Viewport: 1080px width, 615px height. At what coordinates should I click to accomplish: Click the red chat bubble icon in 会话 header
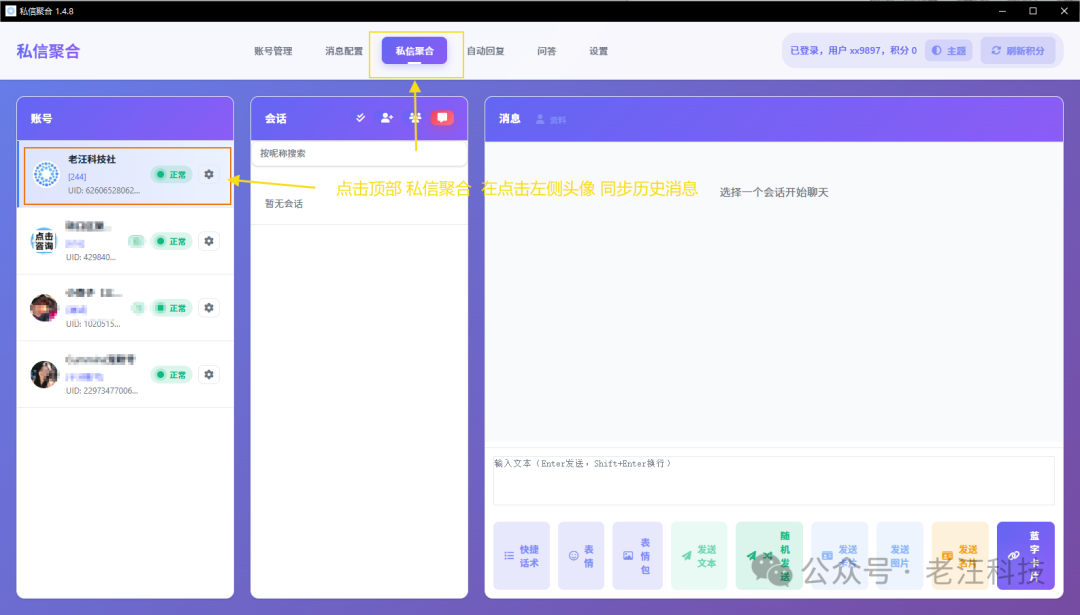pyautogui.click(x=442, y=118)
